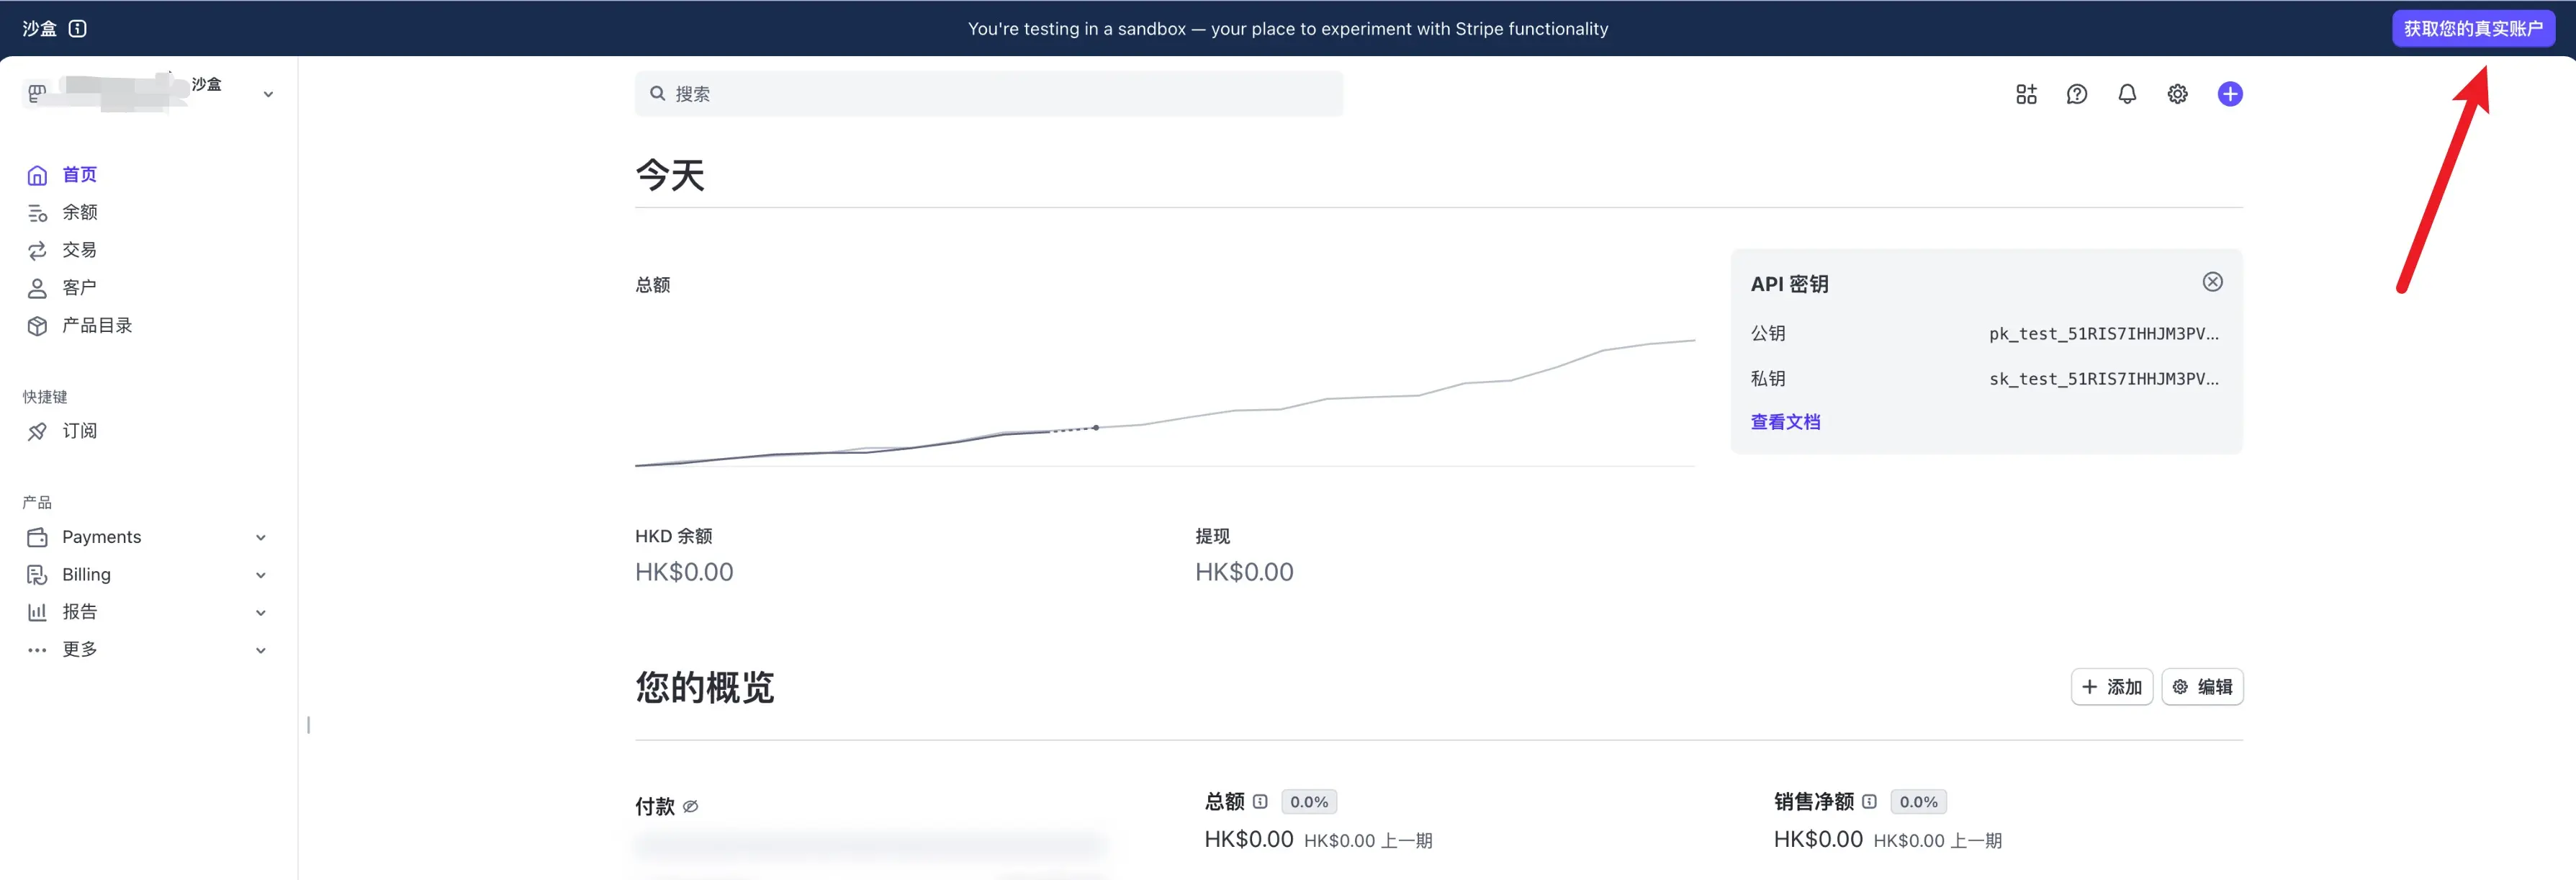Screen dimensions: 2576x880
Task: Click the sandbox info icon
Action: 78,28
